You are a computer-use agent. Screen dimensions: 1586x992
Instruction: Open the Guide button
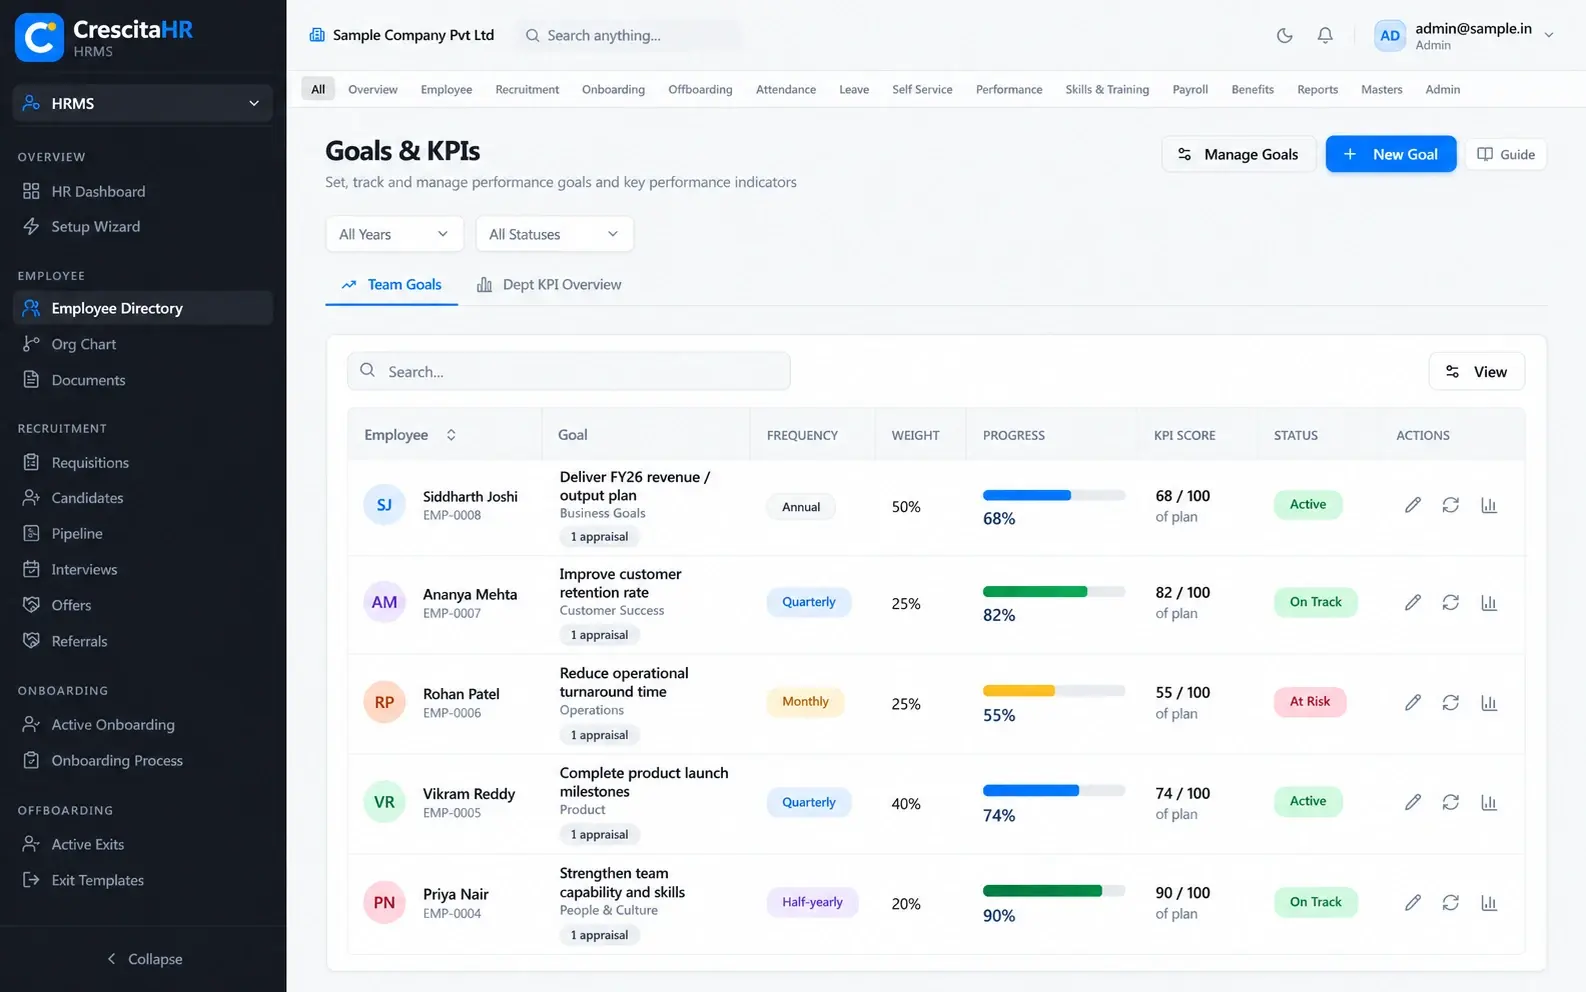pos(1506,154)
